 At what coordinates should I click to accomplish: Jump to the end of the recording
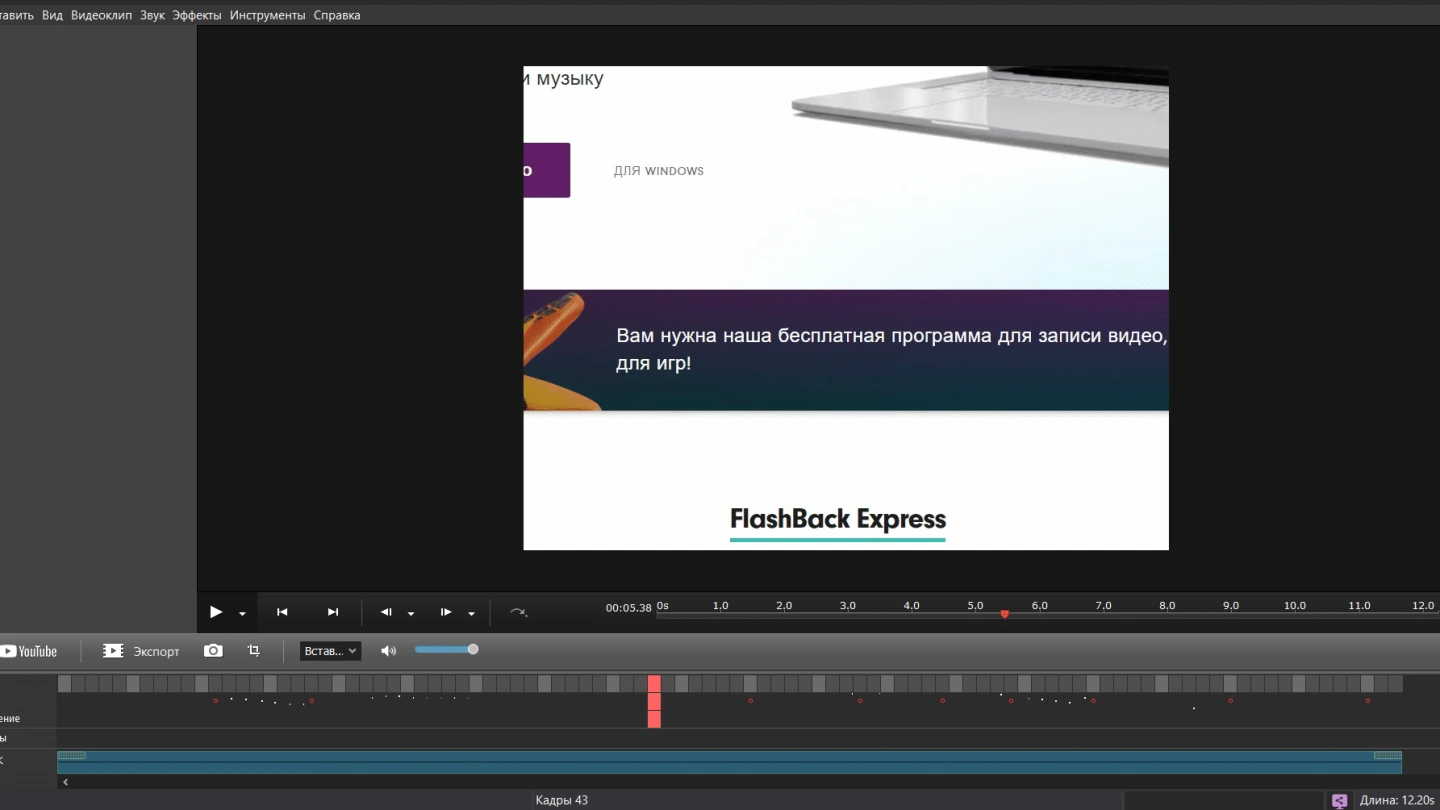[333, 612]
